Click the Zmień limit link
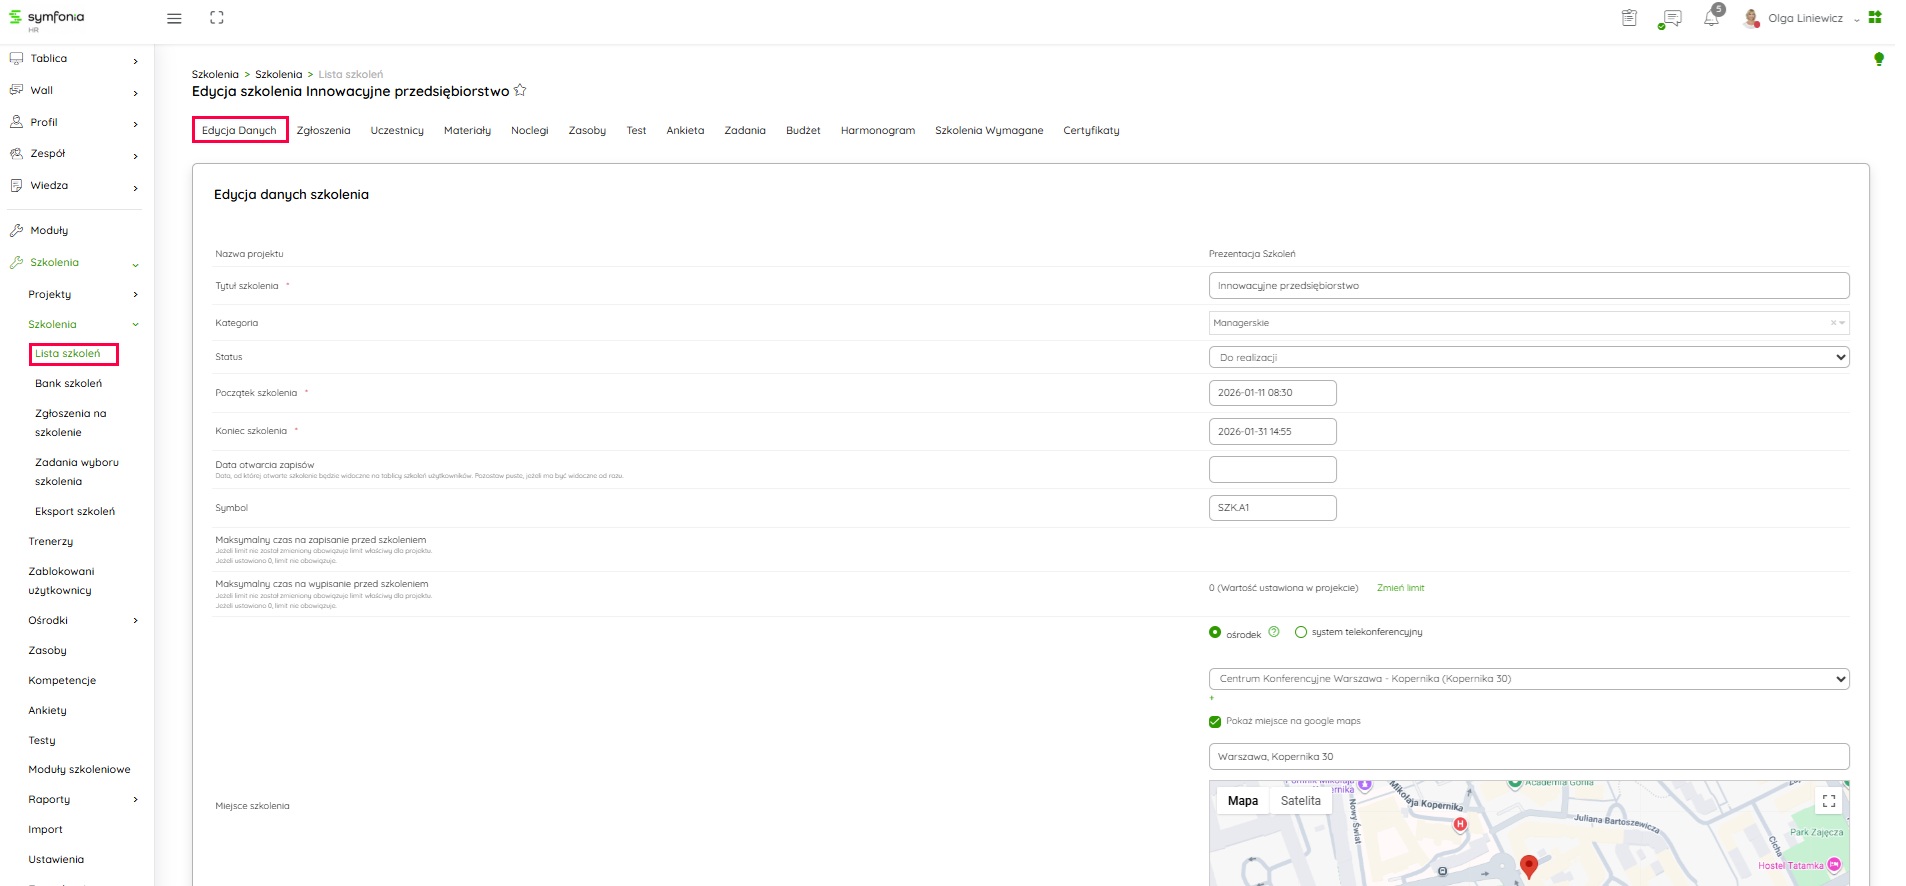The image size is (1906, 886). 1400,588
